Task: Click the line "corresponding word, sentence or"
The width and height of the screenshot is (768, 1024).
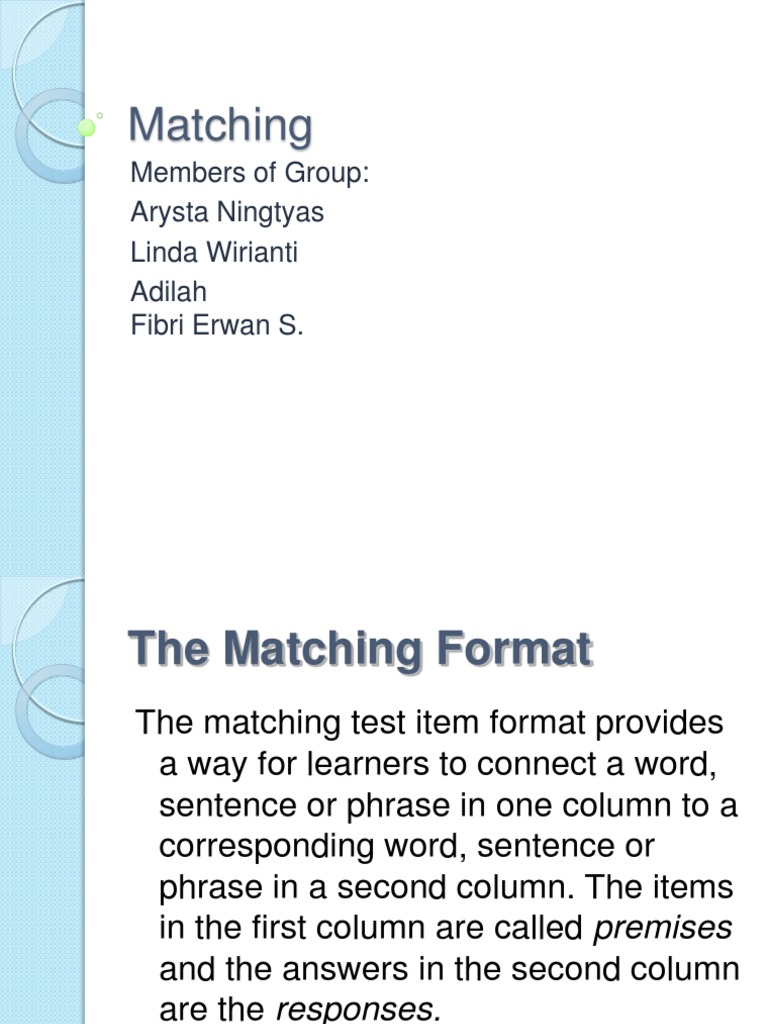Action: point(406,846)
